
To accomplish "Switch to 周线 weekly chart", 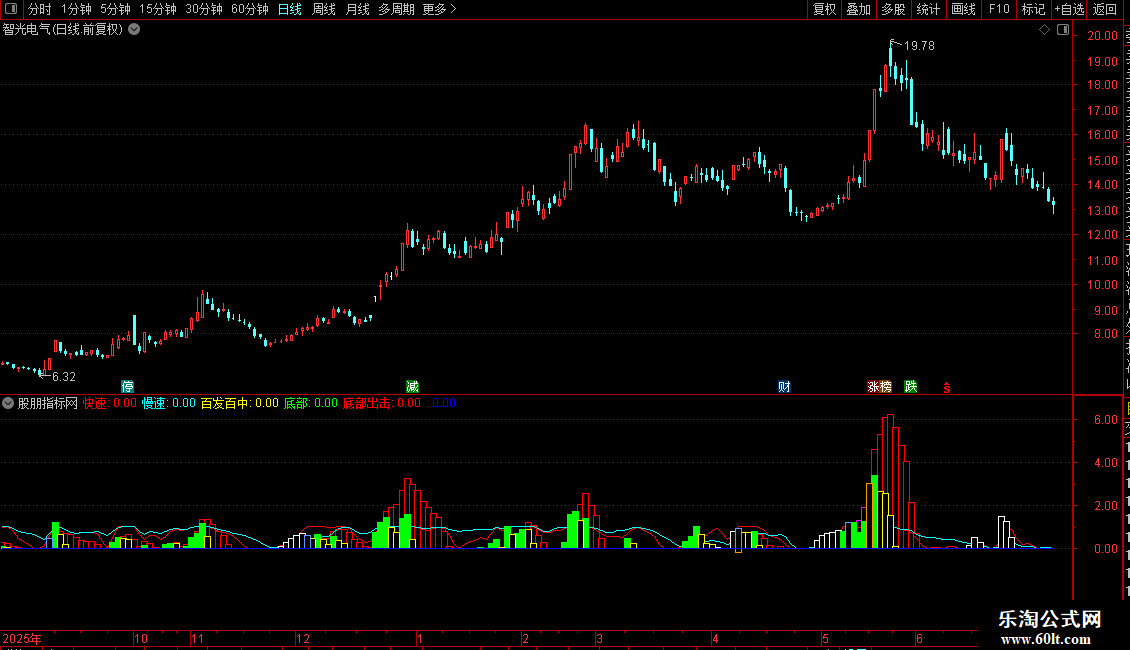I will [324, 9].
